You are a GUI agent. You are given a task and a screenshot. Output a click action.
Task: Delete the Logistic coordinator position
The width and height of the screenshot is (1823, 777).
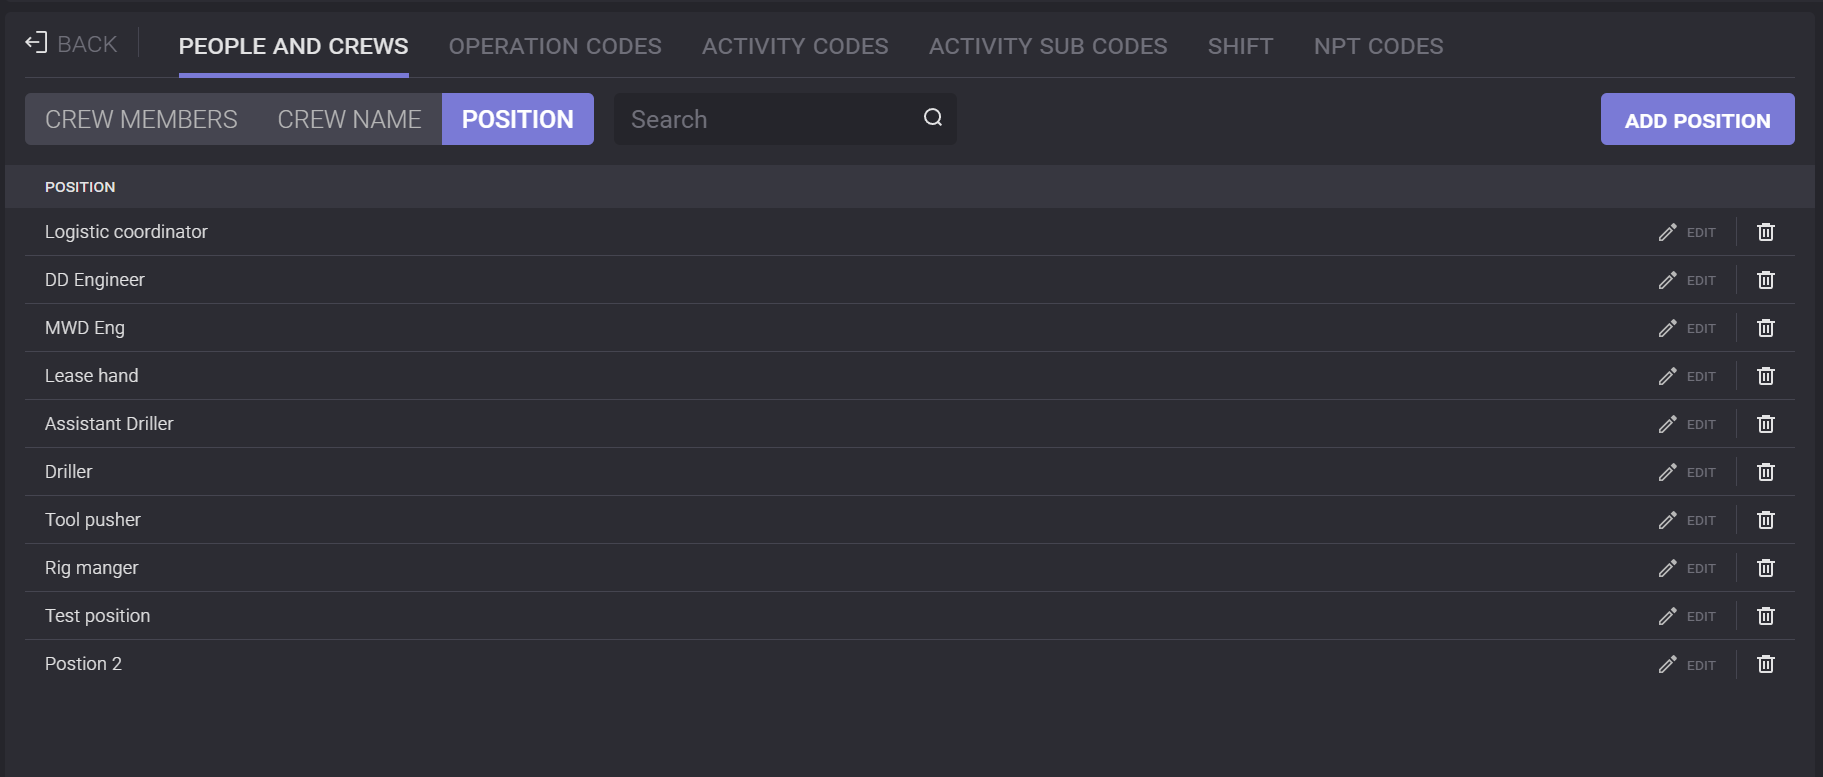pyautogui.click(x=1765, y=232)
